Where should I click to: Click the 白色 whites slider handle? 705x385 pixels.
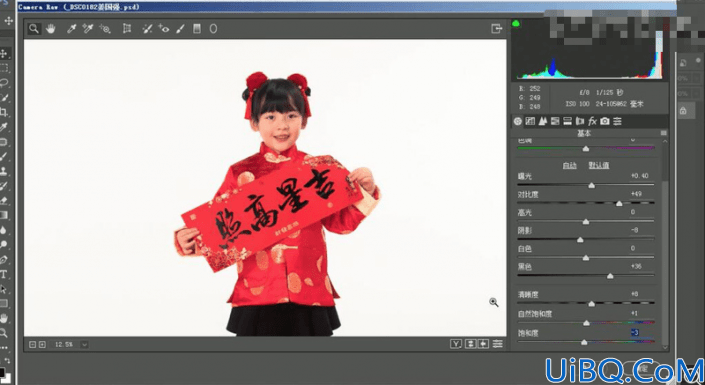click(x=585, y=258)
